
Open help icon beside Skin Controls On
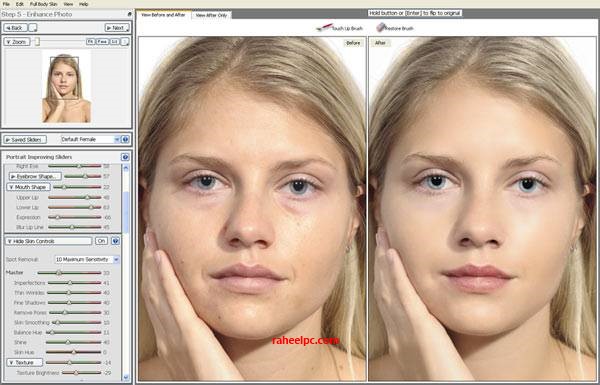click(x=115, y=241)
